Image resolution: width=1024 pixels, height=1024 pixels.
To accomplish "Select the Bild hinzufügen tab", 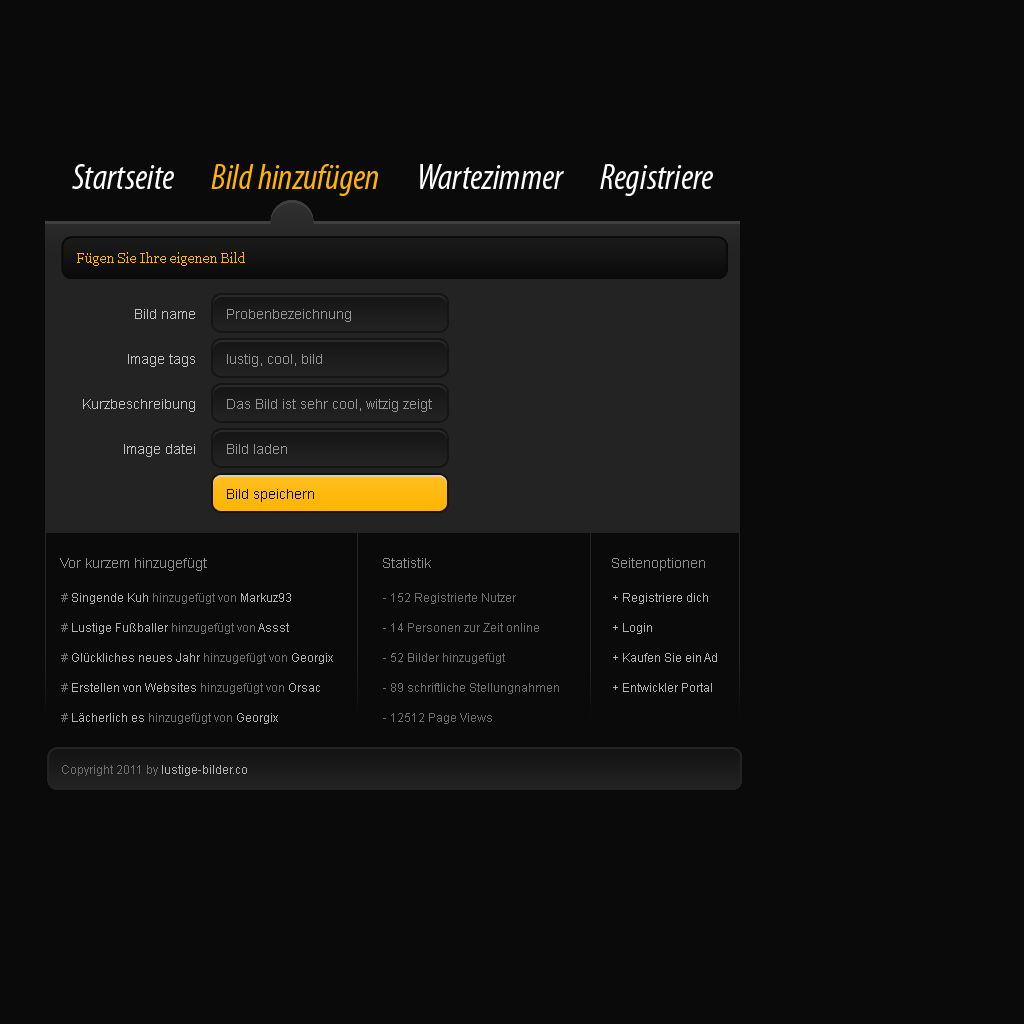I will (x=294, y=178).
